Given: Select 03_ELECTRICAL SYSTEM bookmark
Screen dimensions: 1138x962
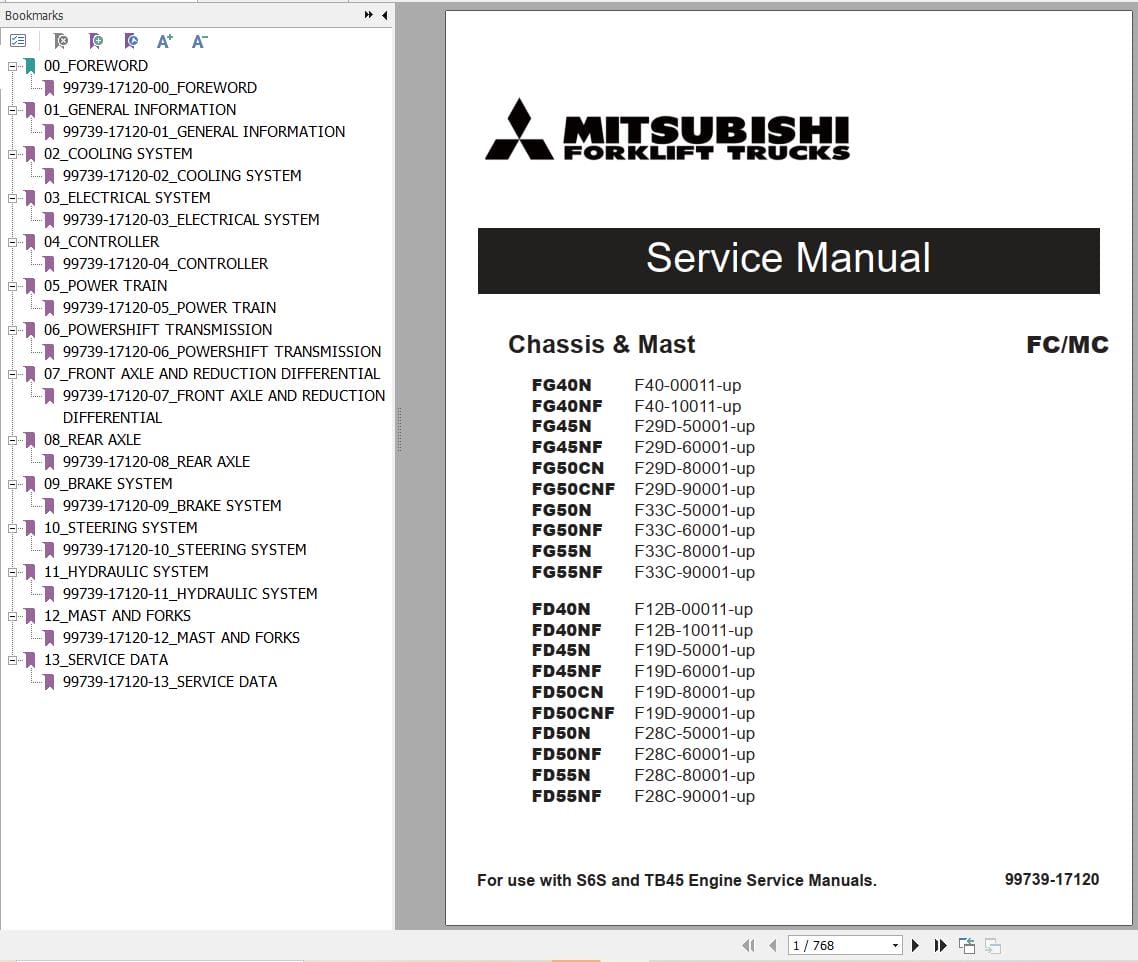Looking at the screenshot, I should tap(127, 198).
